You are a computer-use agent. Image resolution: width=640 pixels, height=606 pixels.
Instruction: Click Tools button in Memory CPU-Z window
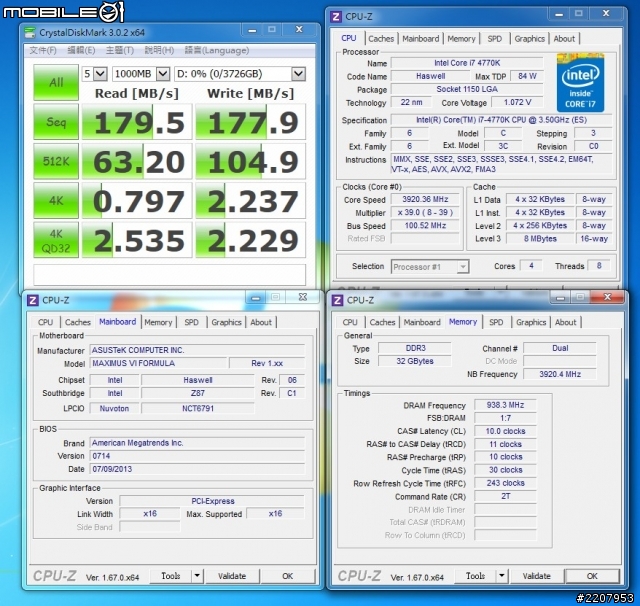[x=475, y=576]
